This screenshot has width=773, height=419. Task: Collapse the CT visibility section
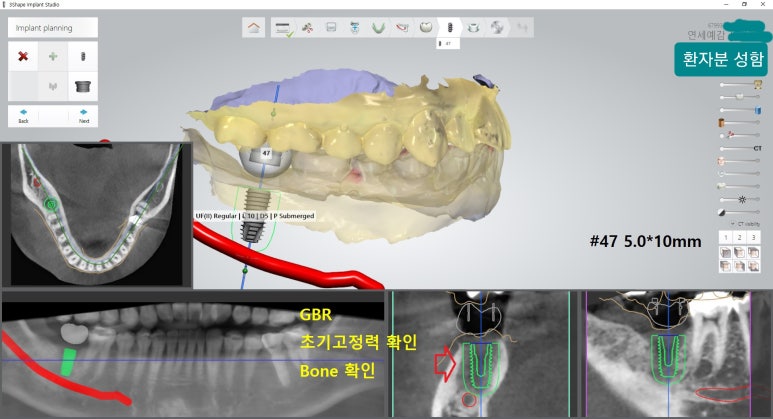[730, 223]
